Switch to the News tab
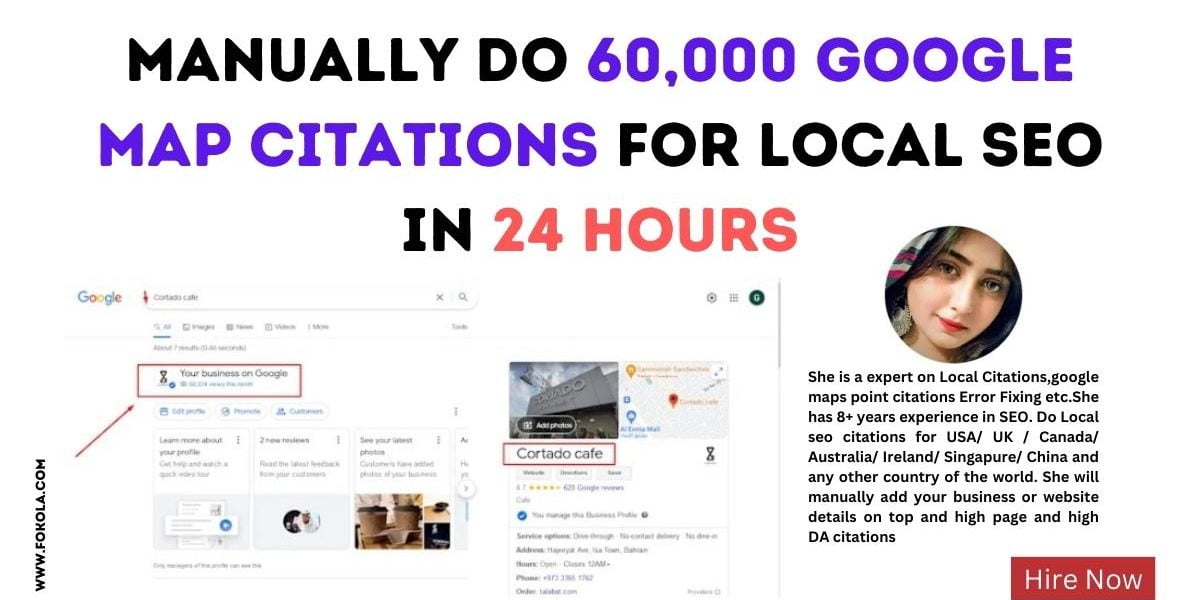Screen dimensions: 1200x600 240,327
